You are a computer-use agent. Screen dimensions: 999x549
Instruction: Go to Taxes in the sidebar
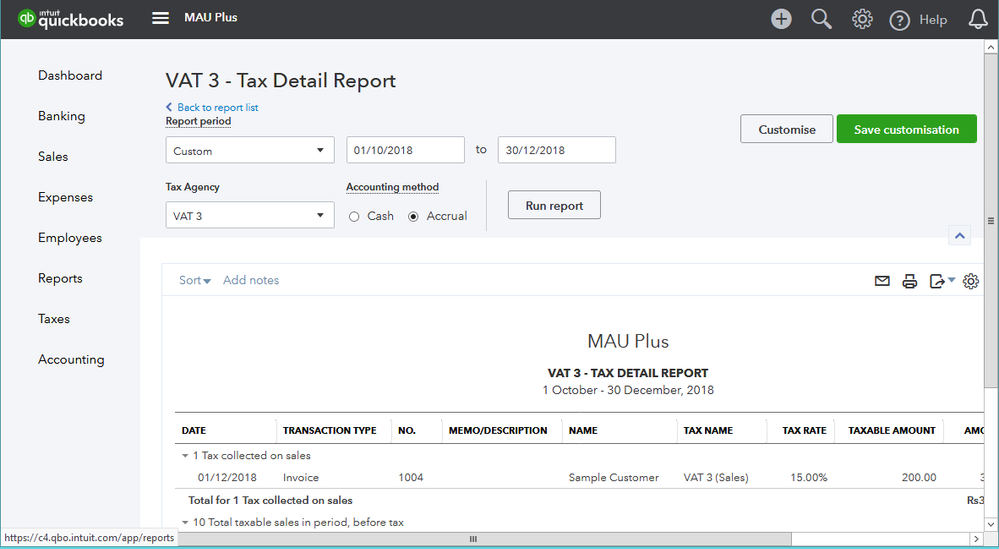54,318
